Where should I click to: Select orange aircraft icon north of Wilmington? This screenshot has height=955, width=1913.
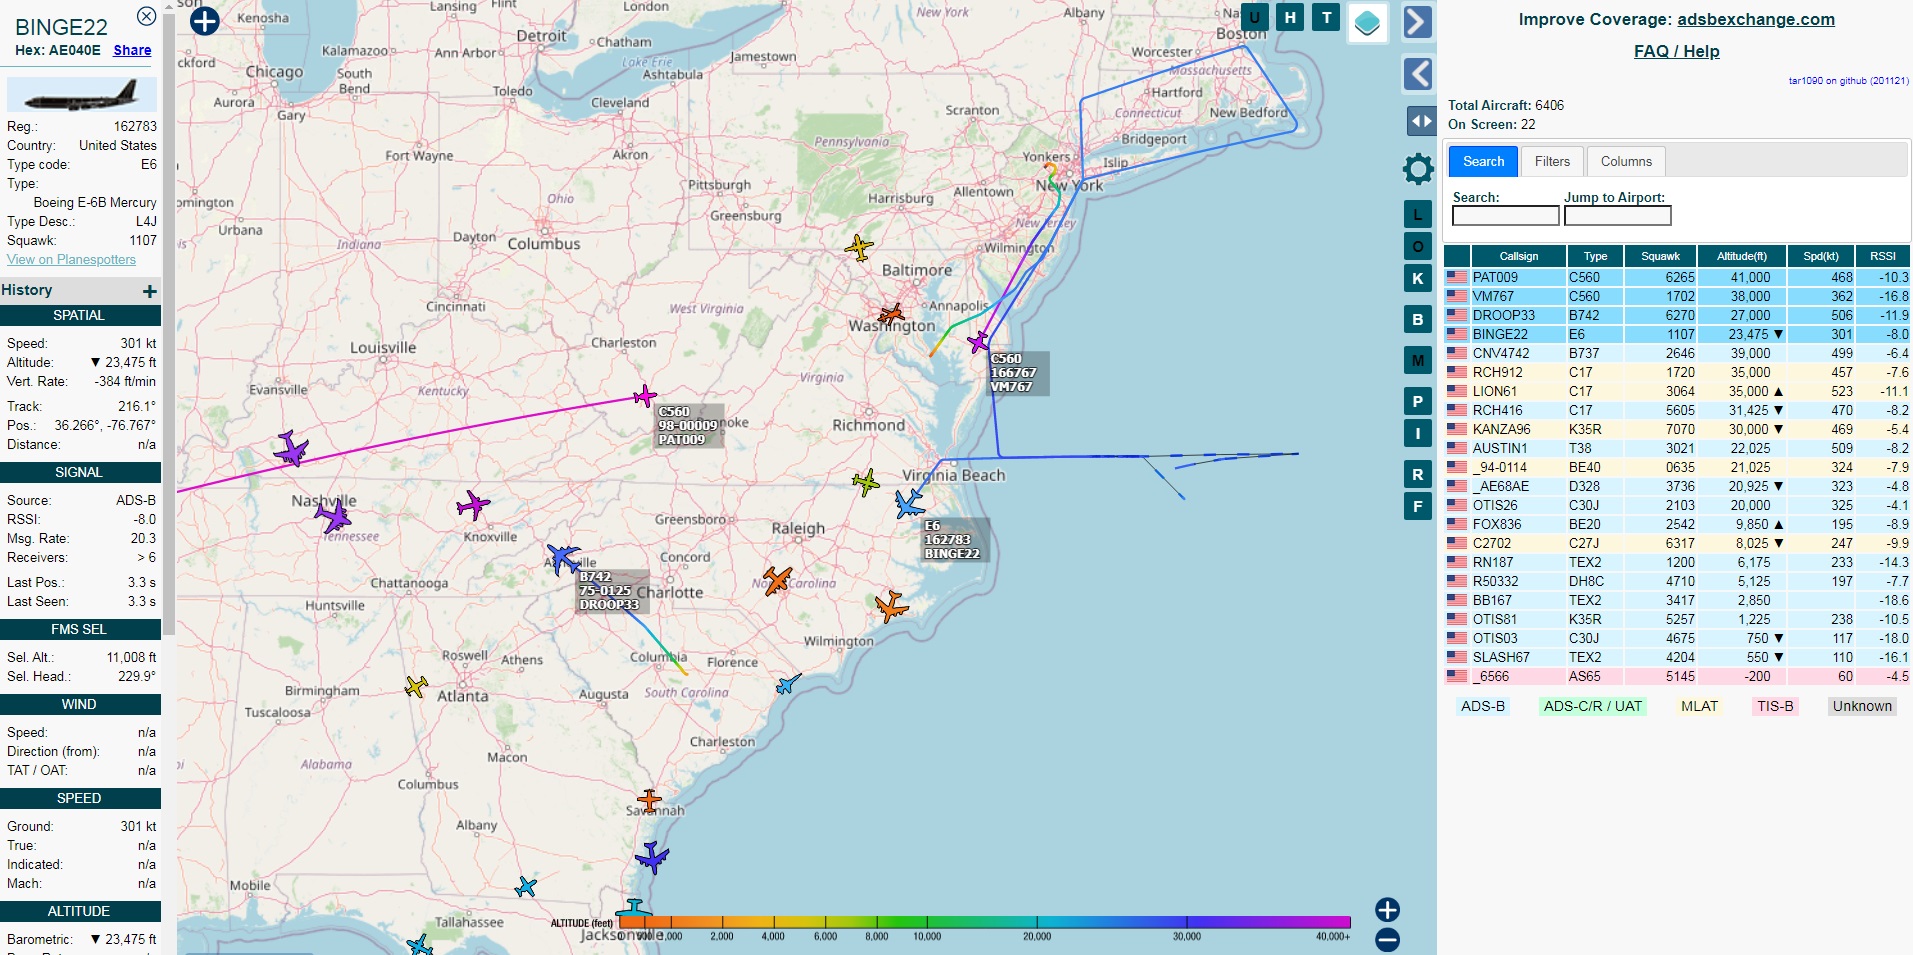tap(891, 605)
